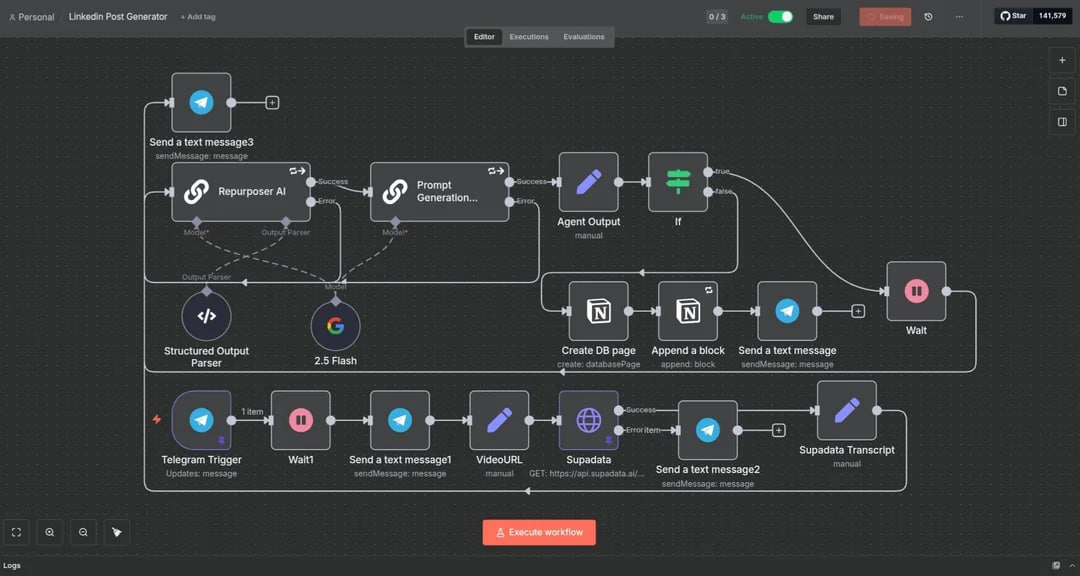This screenshot has width=1080, height=576.
Task: Click the Execute workflow button
Action: point(539,532)
